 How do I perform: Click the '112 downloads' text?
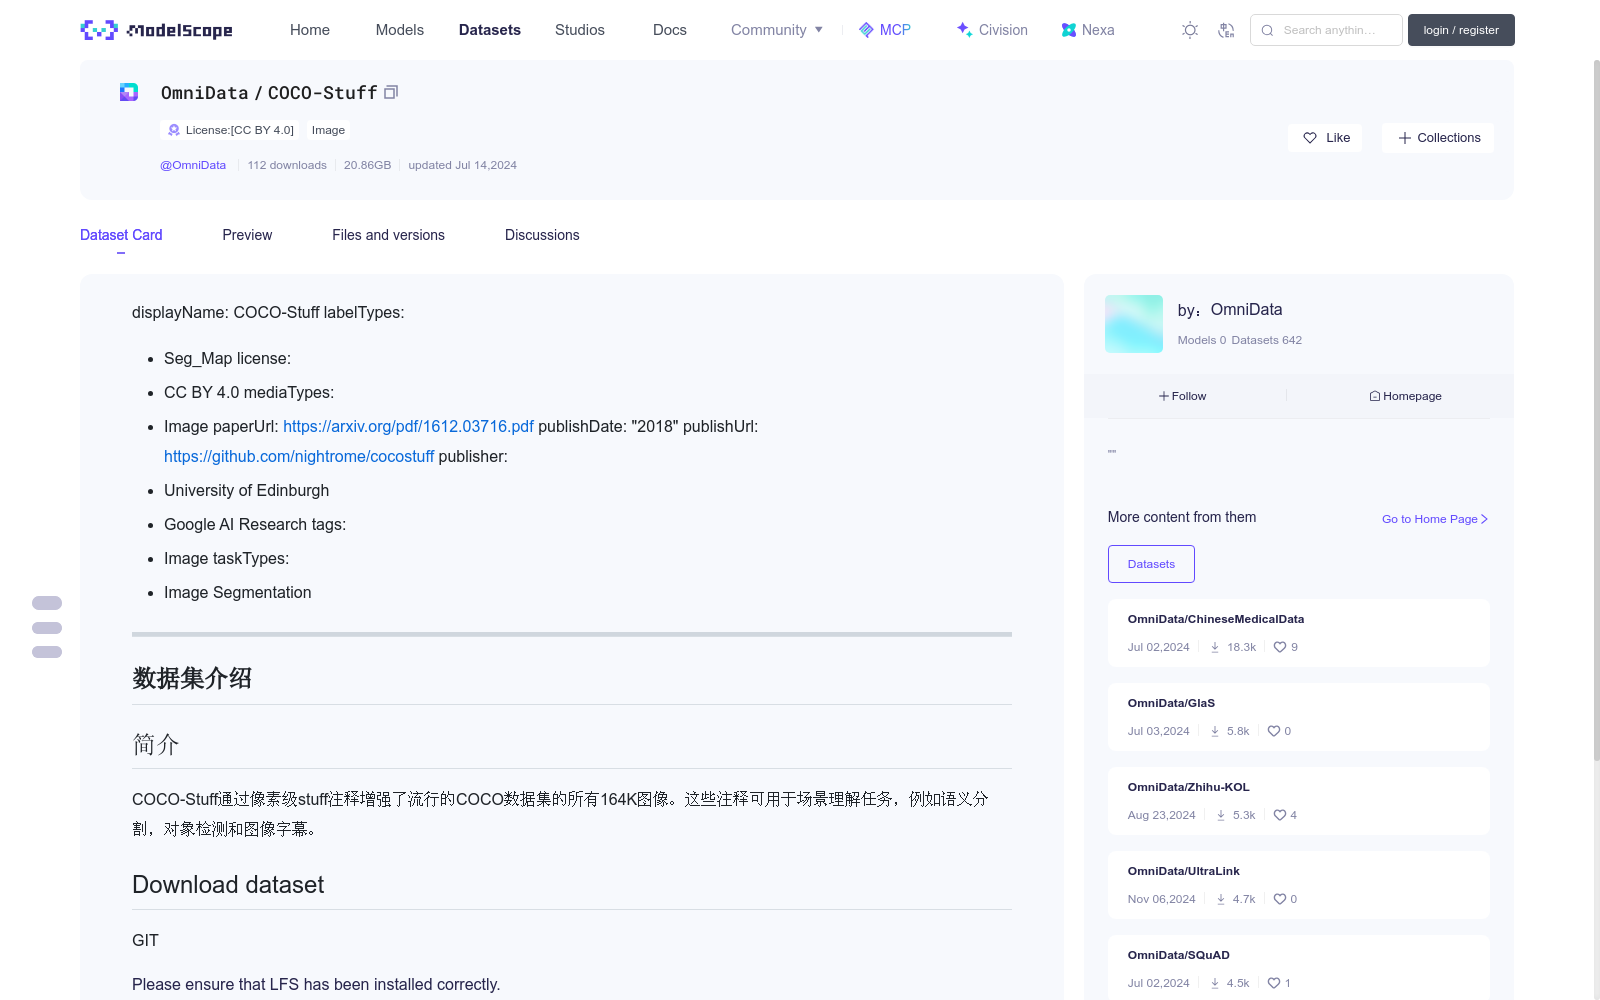tap(287, 165)
